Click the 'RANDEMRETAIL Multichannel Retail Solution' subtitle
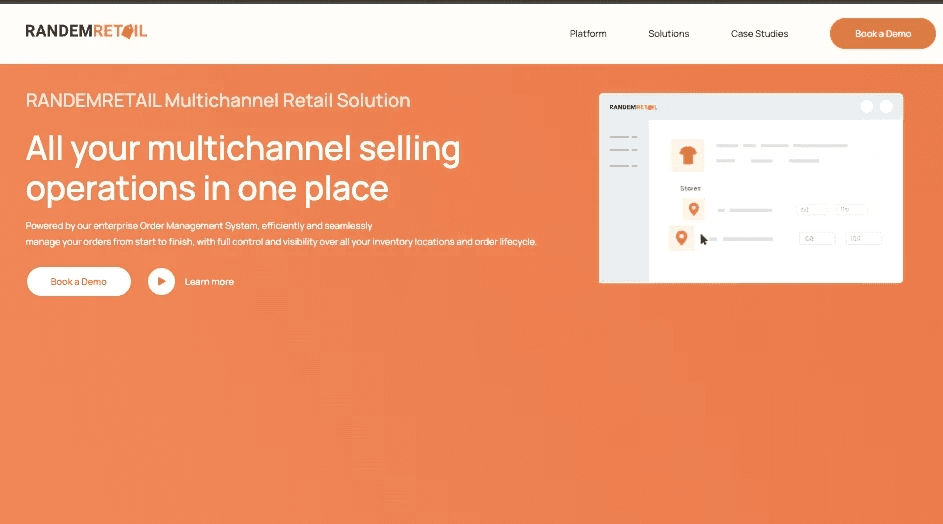 pyautogui.click(x=218, y=100)
